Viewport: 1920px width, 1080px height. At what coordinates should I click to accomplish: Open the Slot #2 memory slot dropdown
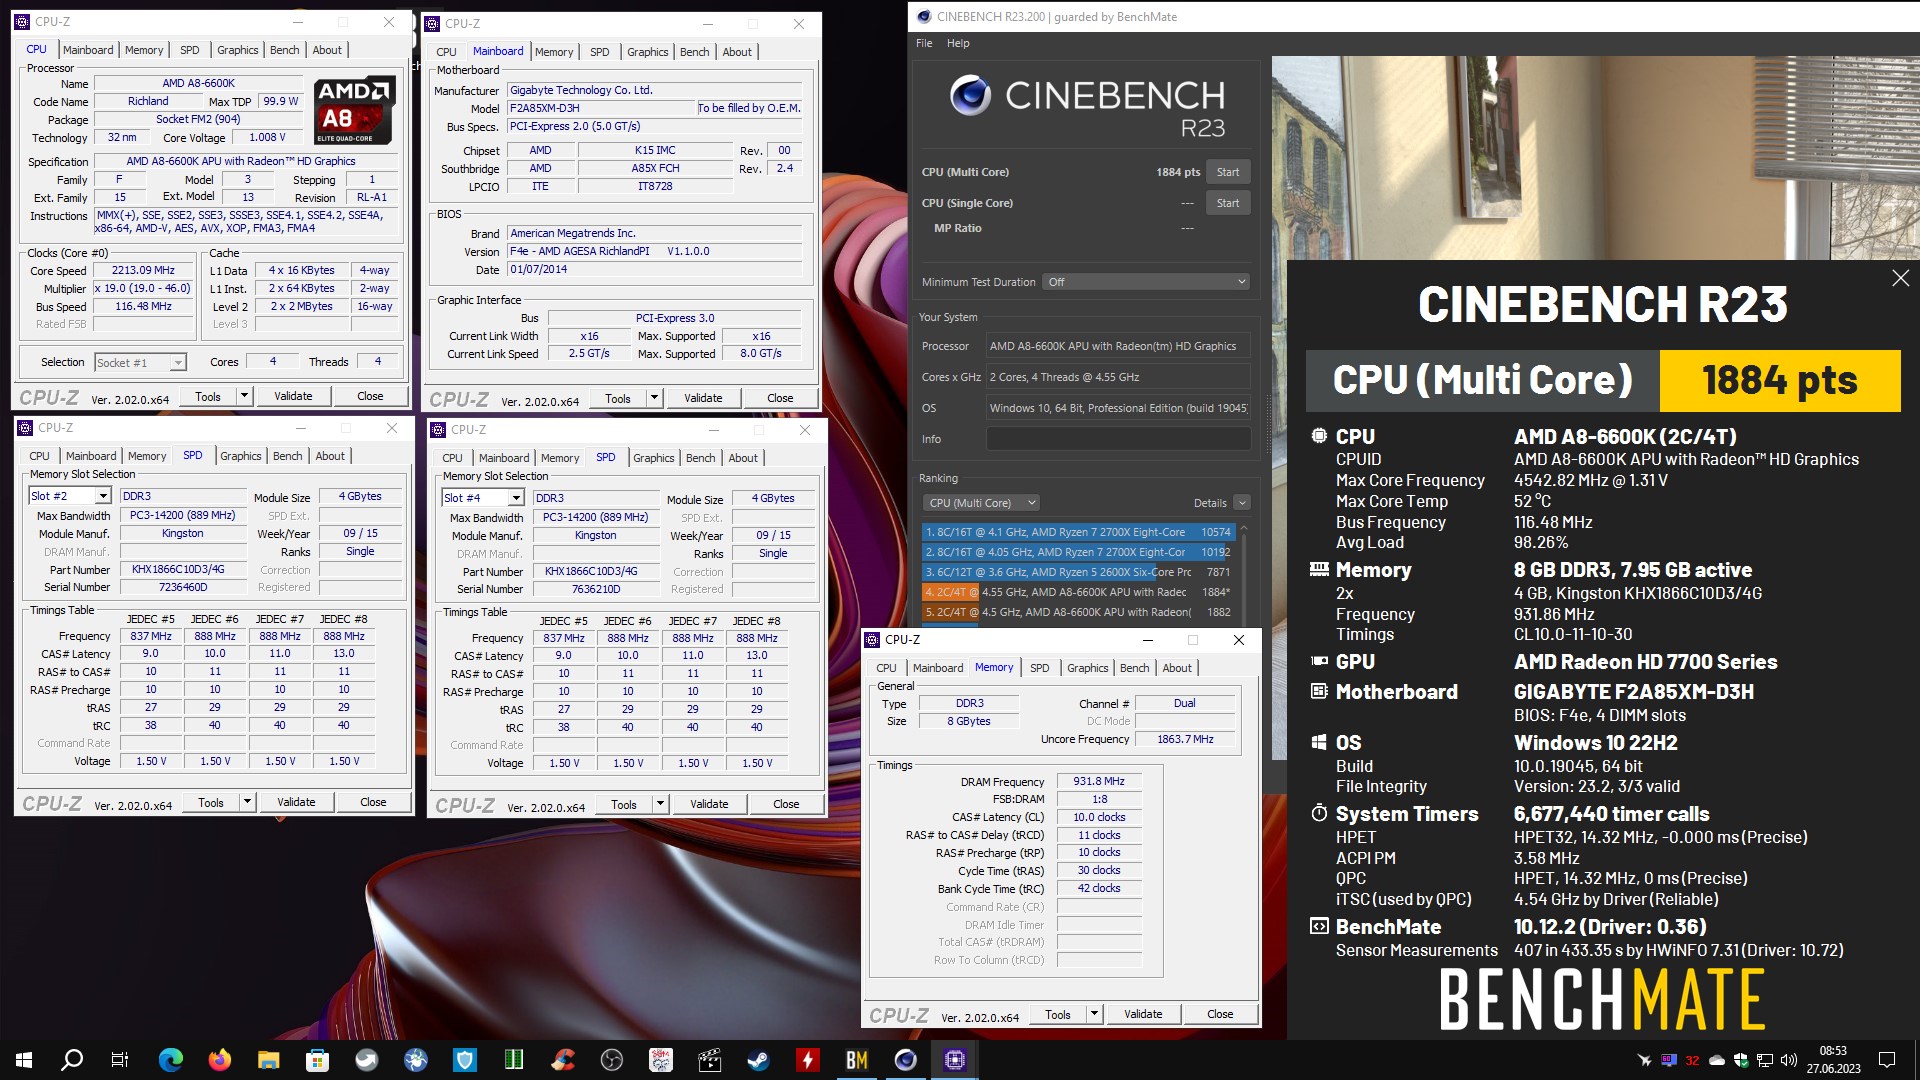coord(103,496)
